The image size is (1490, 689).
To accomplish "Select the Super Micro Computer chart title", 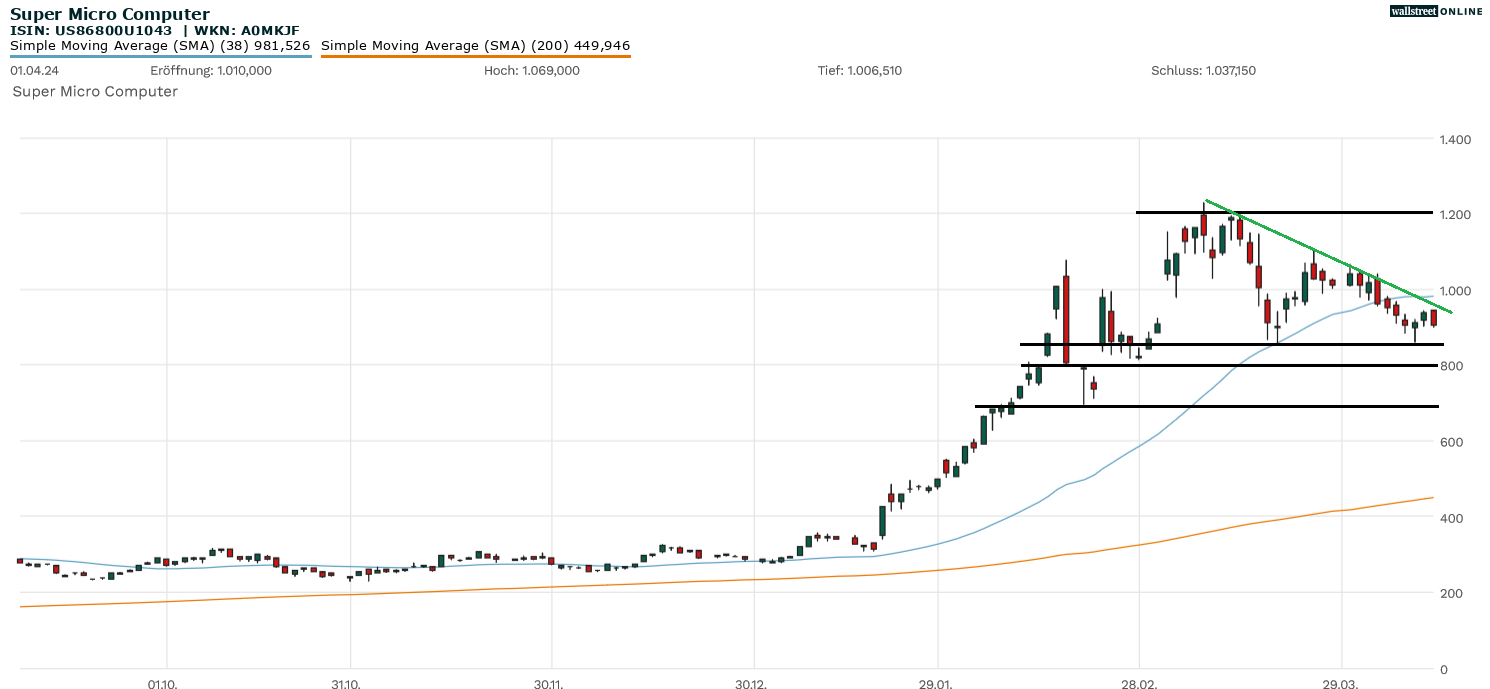I will (110, 14).
